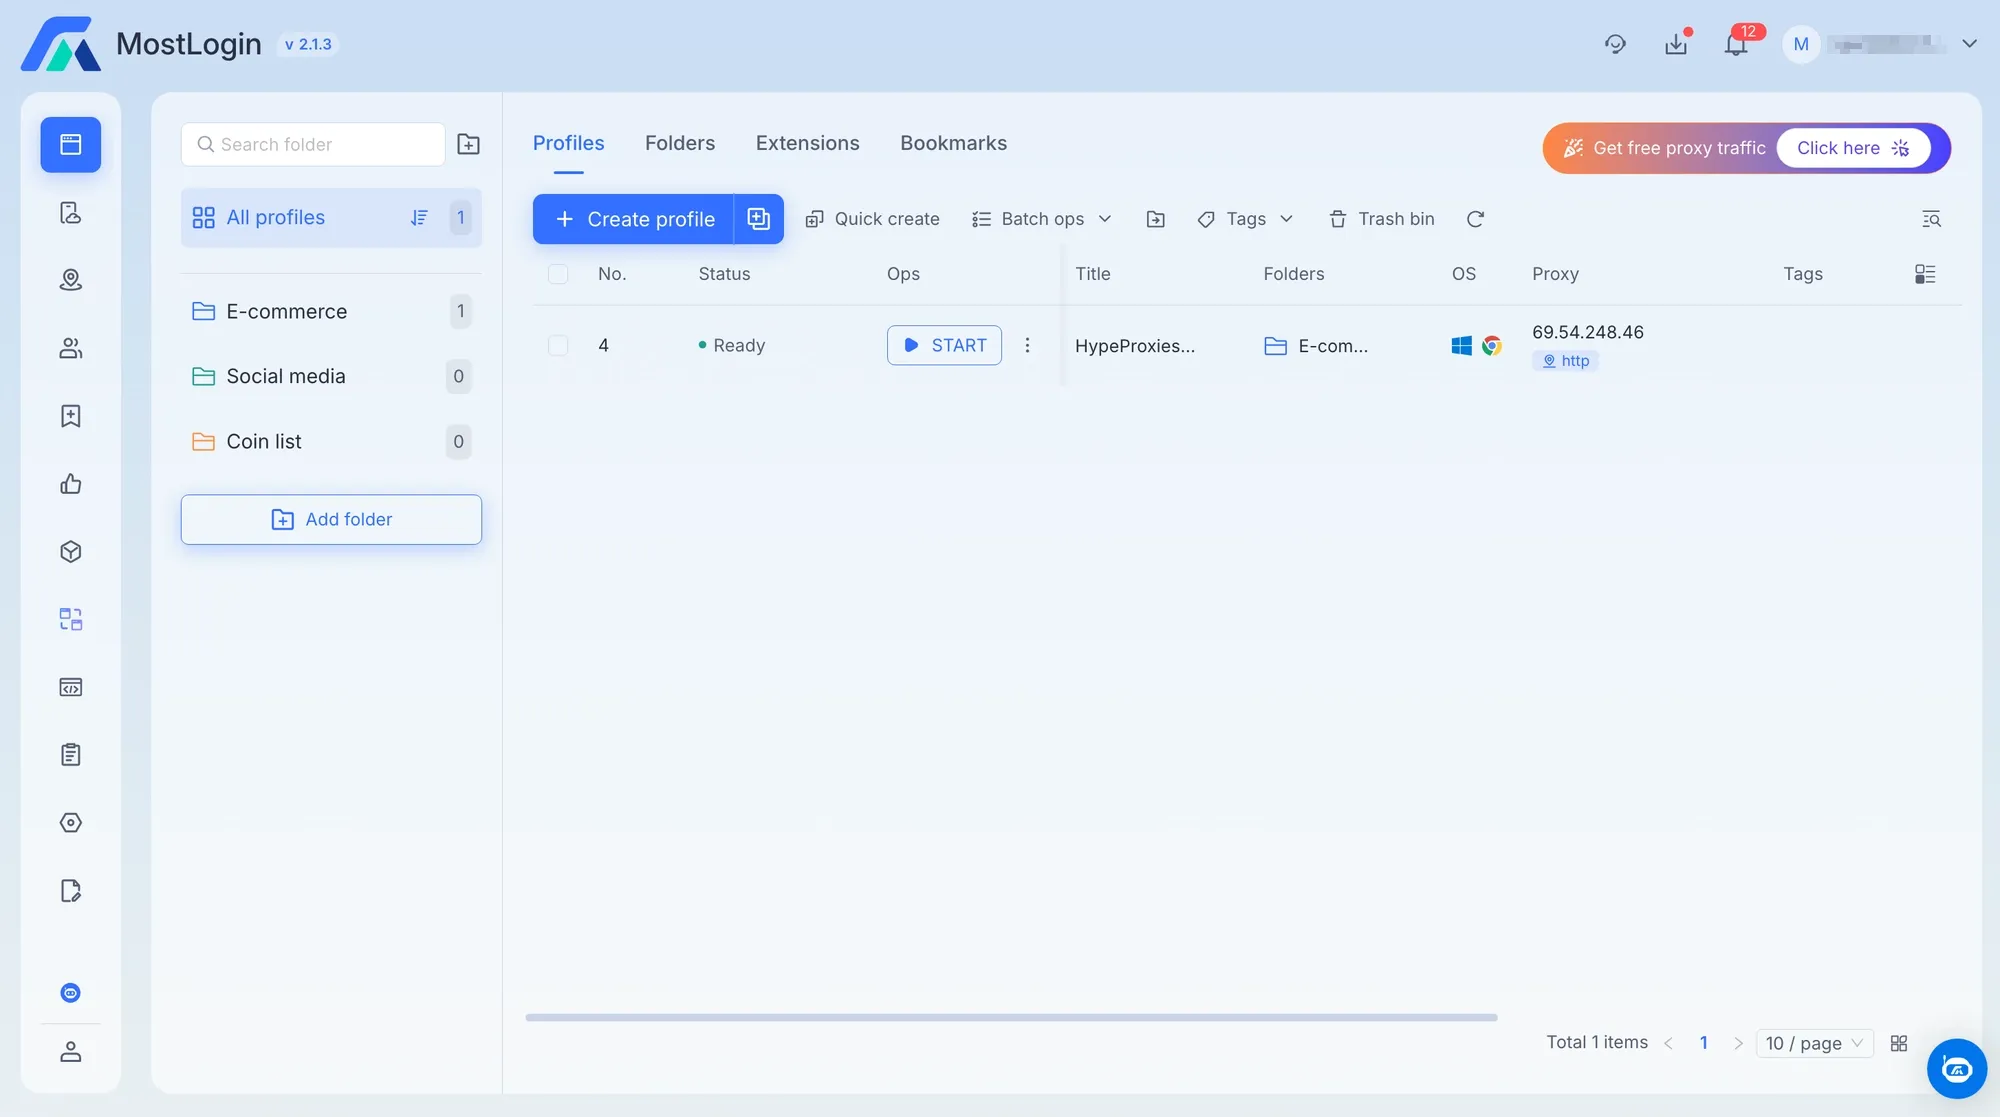Click the notification bell icon
The image size is (2000, 1117).
click(1736, 45)
